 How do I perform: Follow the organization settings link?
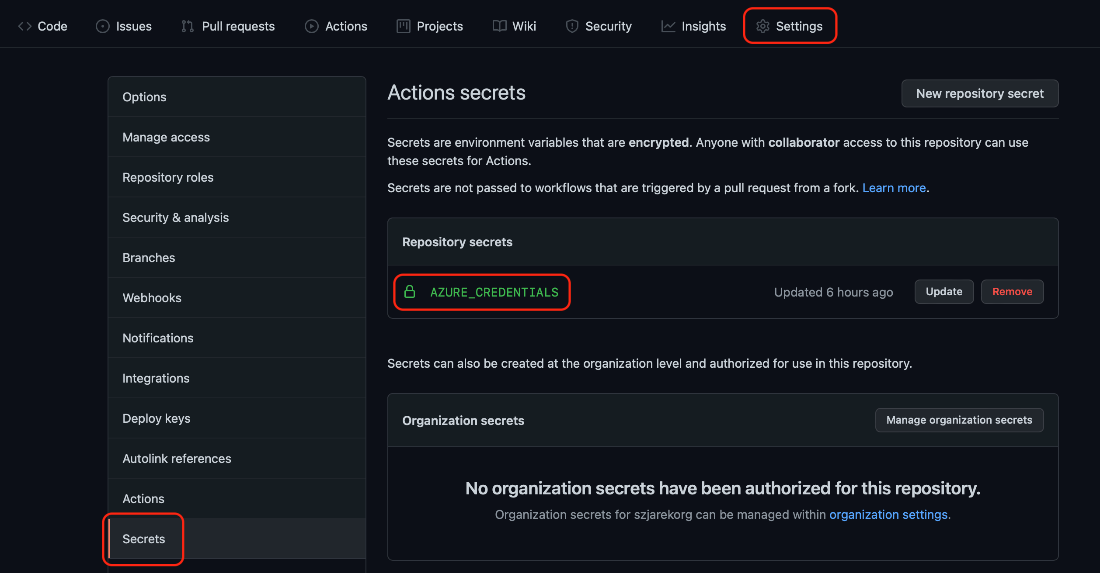(x=888, y=515)
